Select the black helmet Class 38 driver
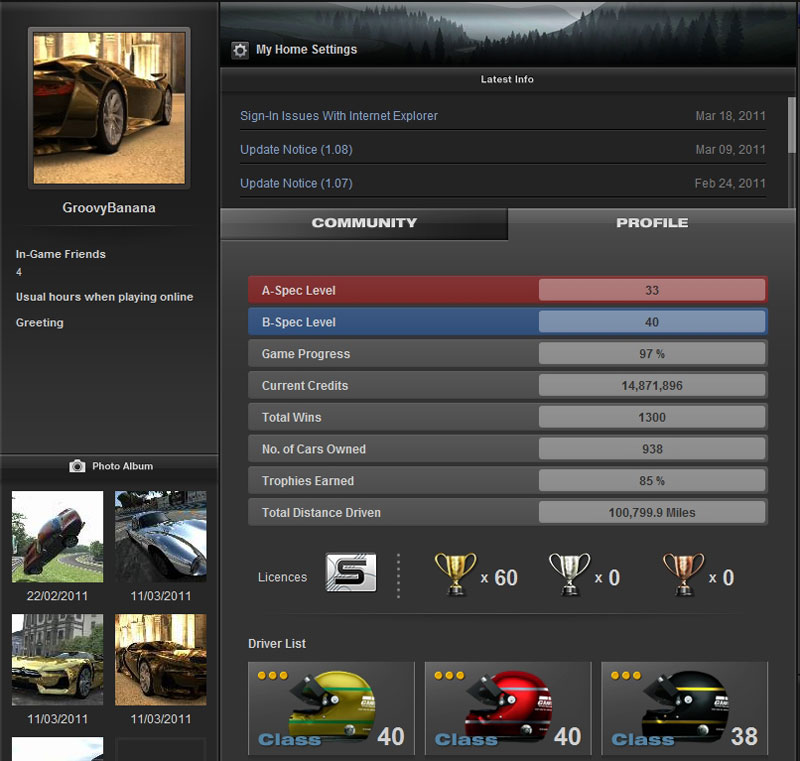This screenshot has height=761, width=800. click(684, 708)
